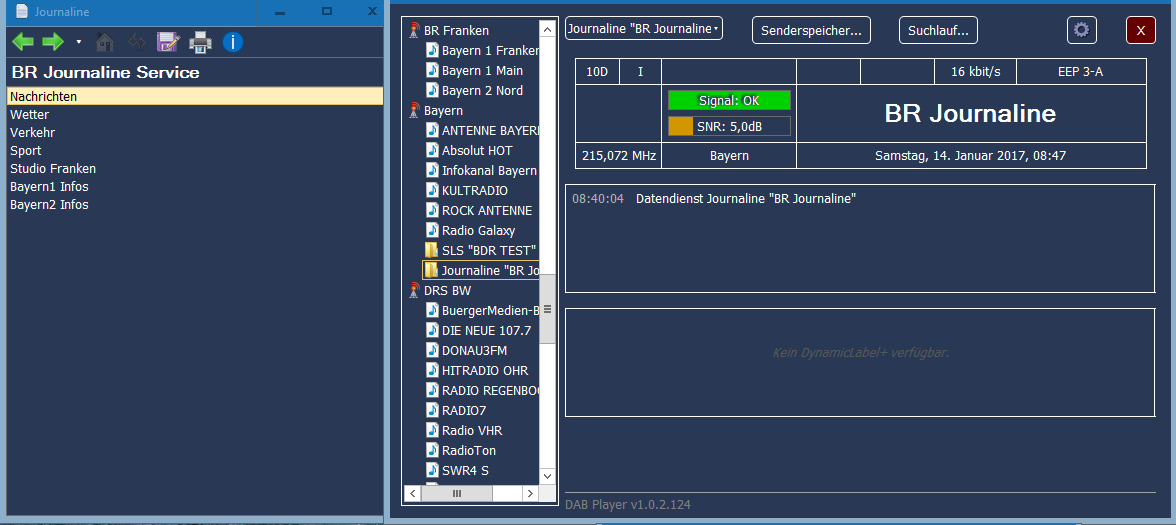Click the station list vertical scrollbar down arrow

tap(547, 476)
